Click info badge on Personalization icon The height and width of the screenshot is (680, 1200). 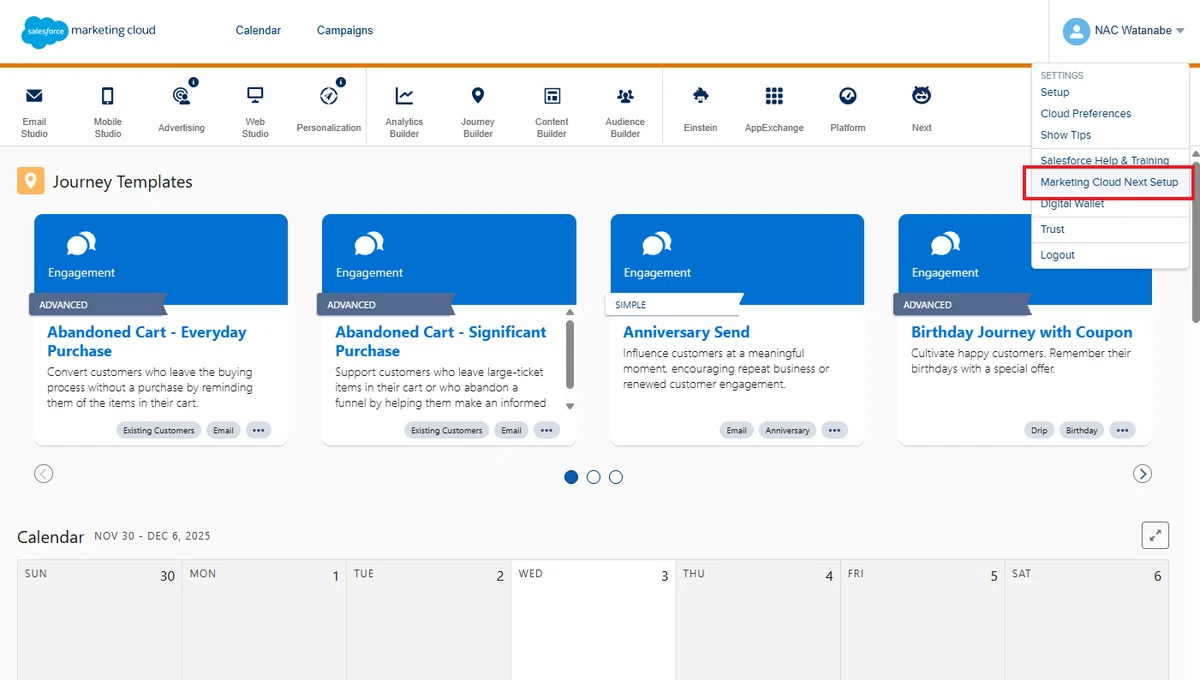coord(341,83)
